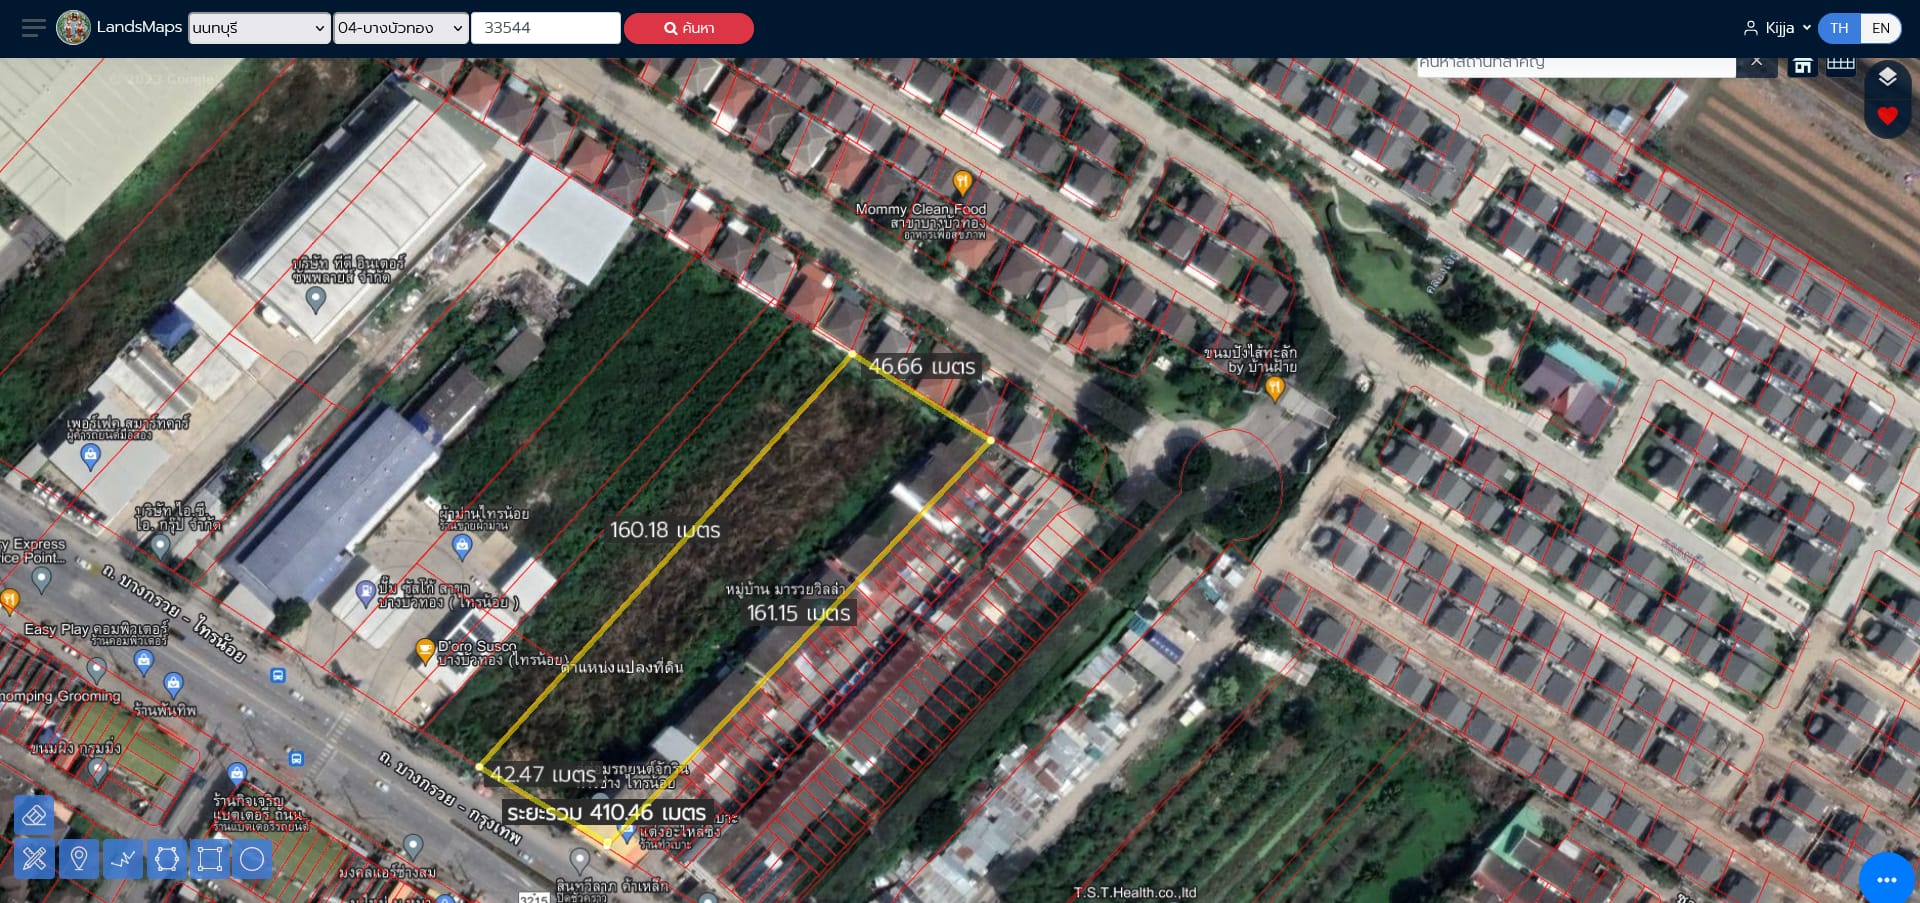Switch language to TH
1920x903 pixels.
tap(1839, 28)
